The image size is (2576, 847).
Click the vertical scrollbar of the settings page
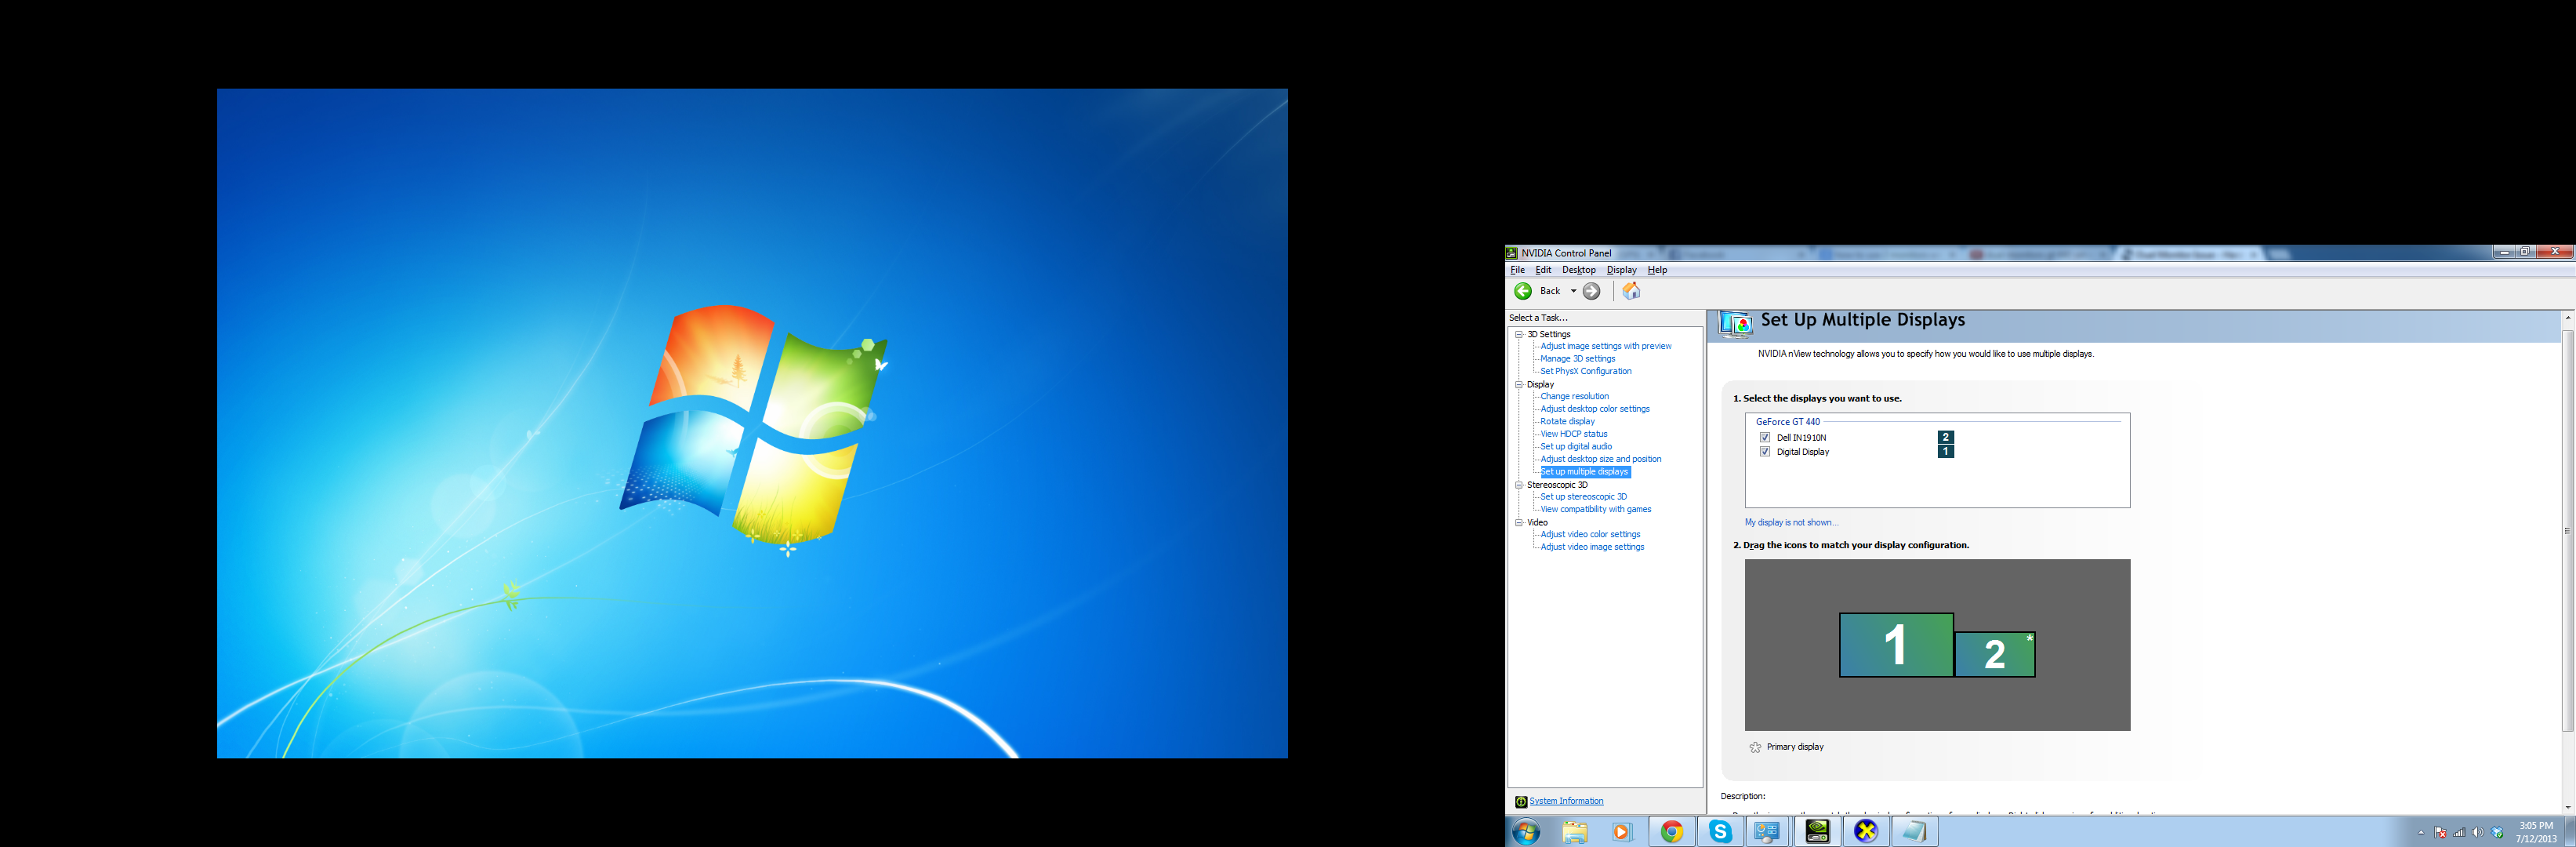(x=2567, y=530)
